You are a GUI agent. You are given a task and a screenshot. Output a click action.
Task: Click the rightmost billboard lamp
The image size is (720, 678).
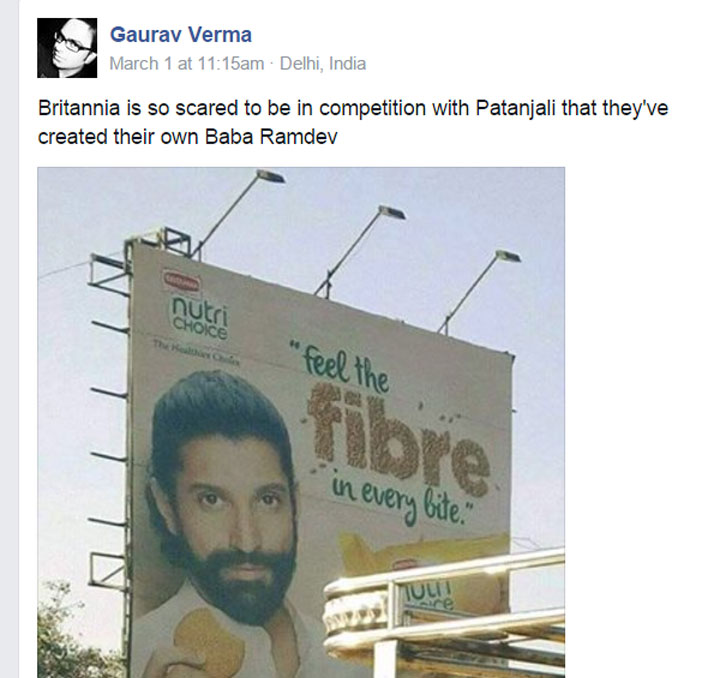click(508, 256)
